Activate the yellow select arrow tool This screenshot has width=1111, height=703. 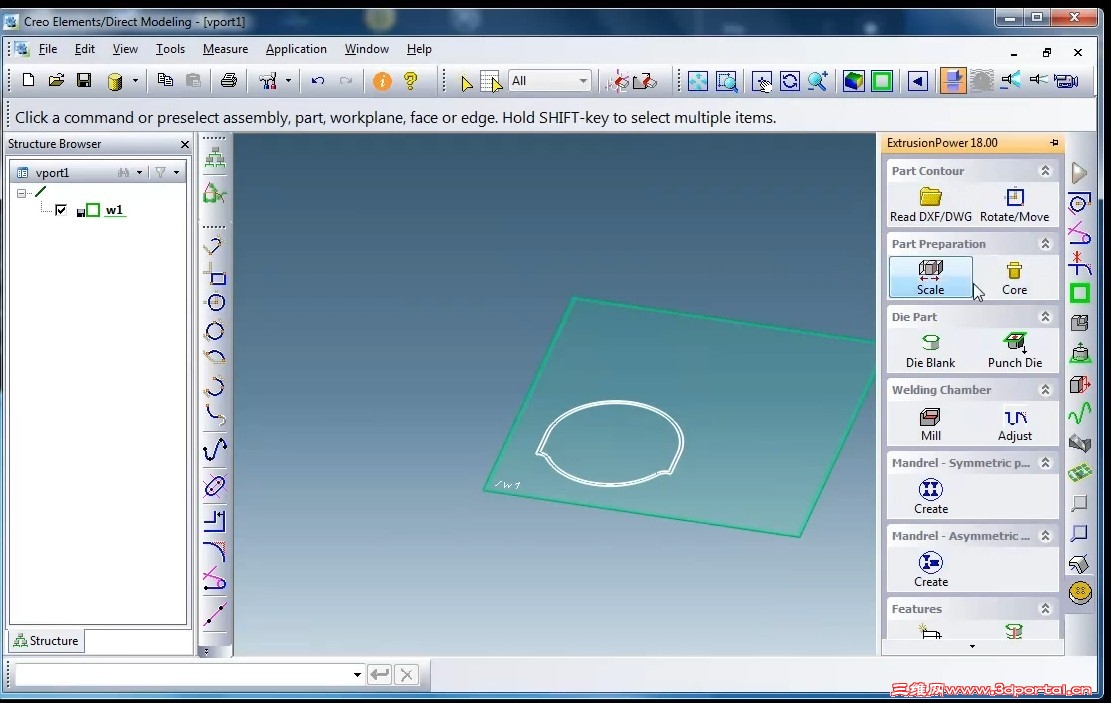(466, 82)
